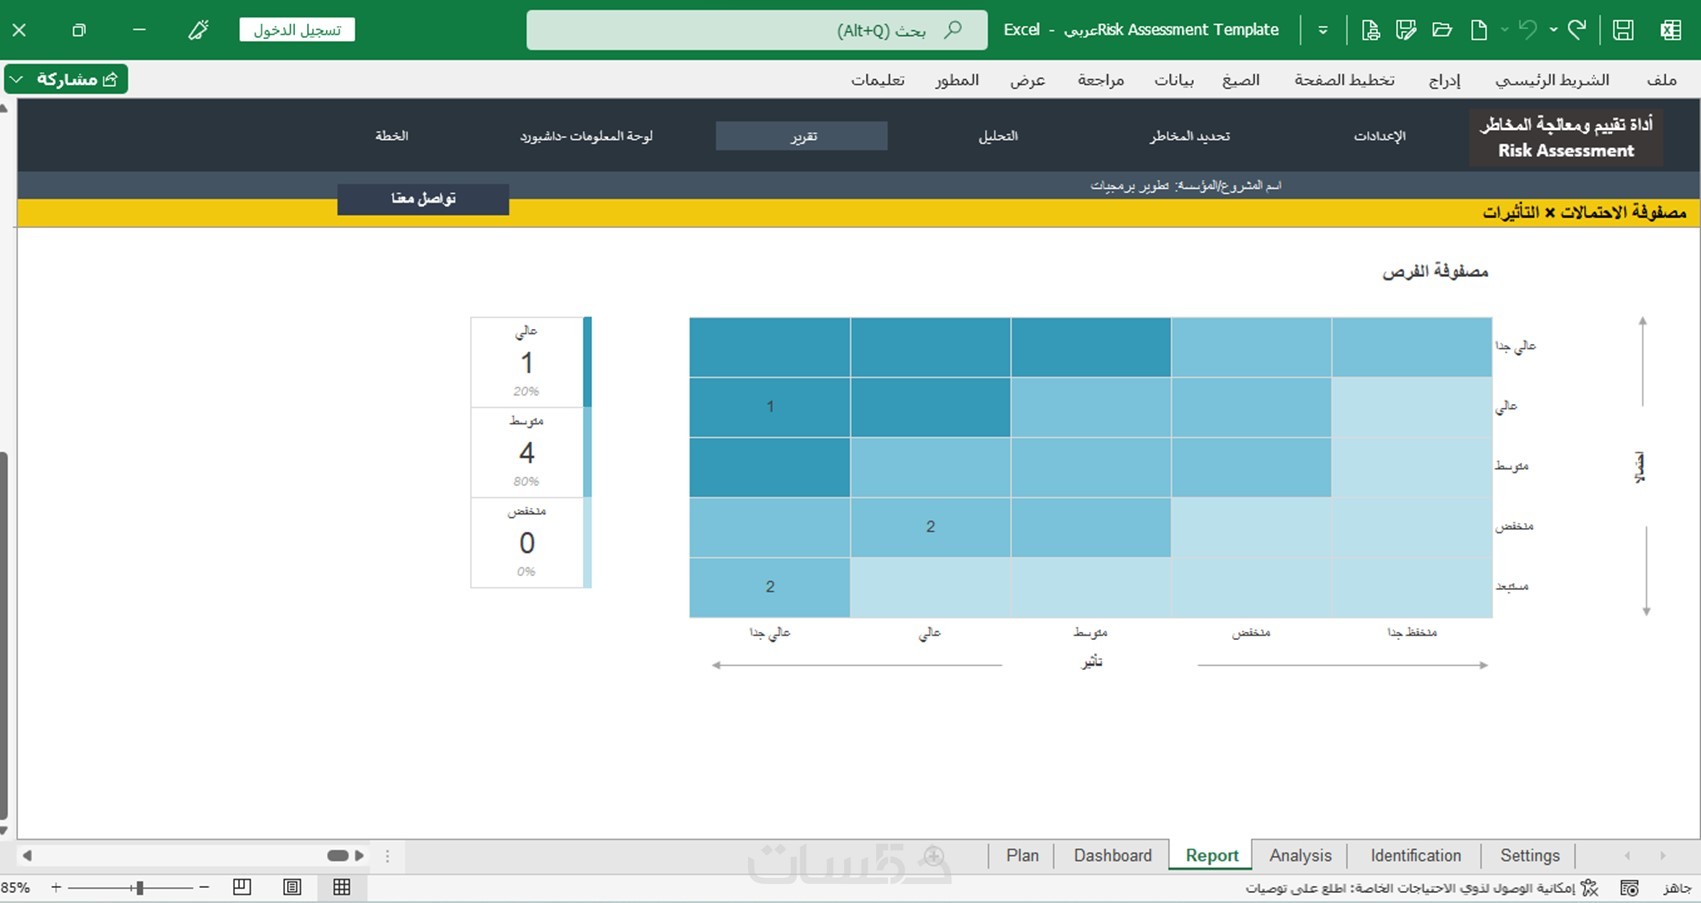Go to الإعدادات settings navigation link
The image size is (1701, 903).
click(x=1380, y=136)
